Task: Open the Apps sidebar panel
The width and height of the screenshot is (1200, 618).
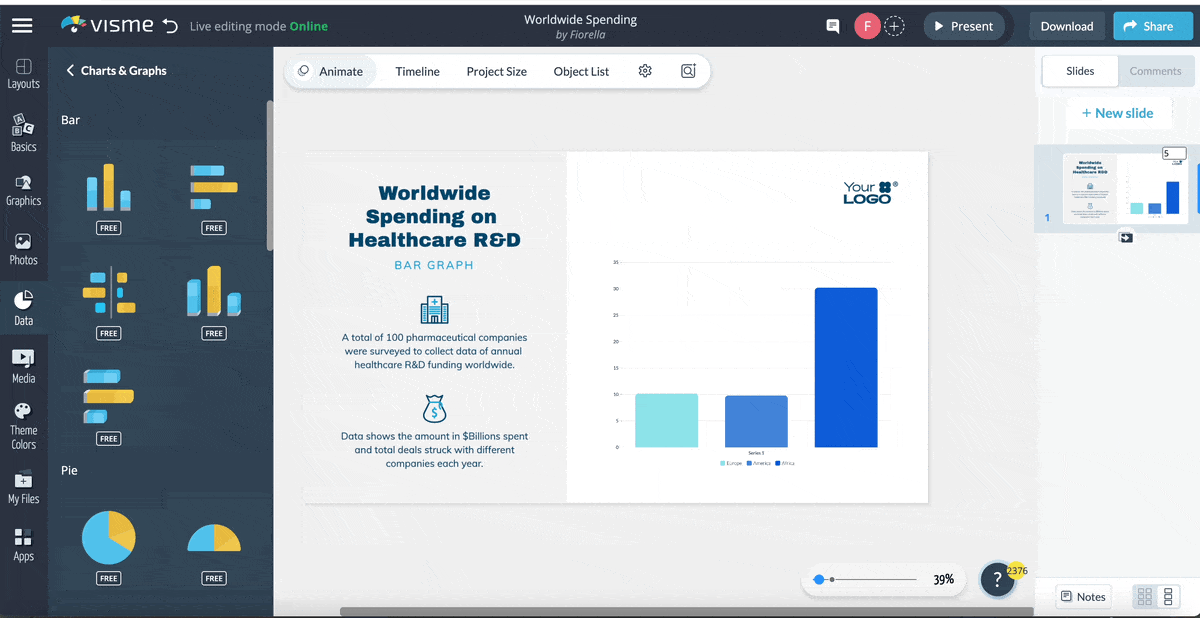Action: tap(23, 545)
